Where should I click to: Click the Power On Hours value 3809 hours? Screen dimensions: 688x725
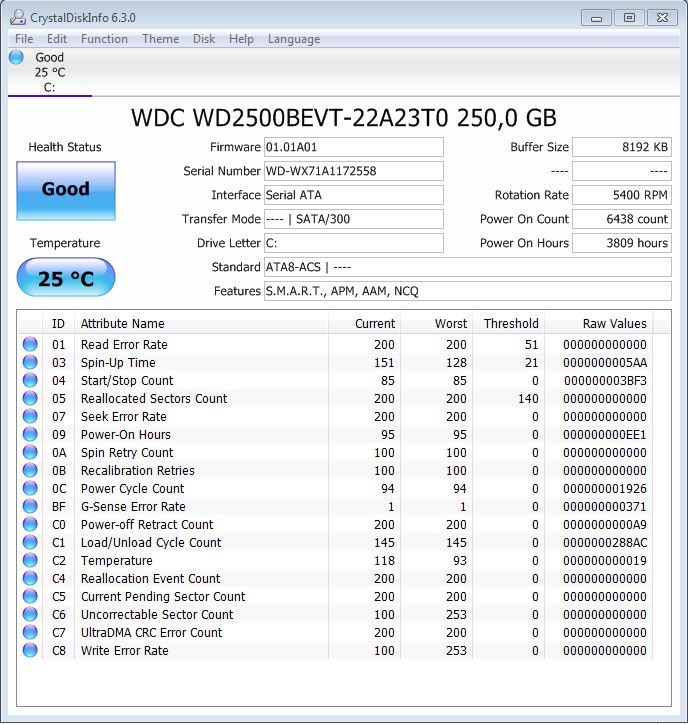pyautogui.click(x=622, y=243)
